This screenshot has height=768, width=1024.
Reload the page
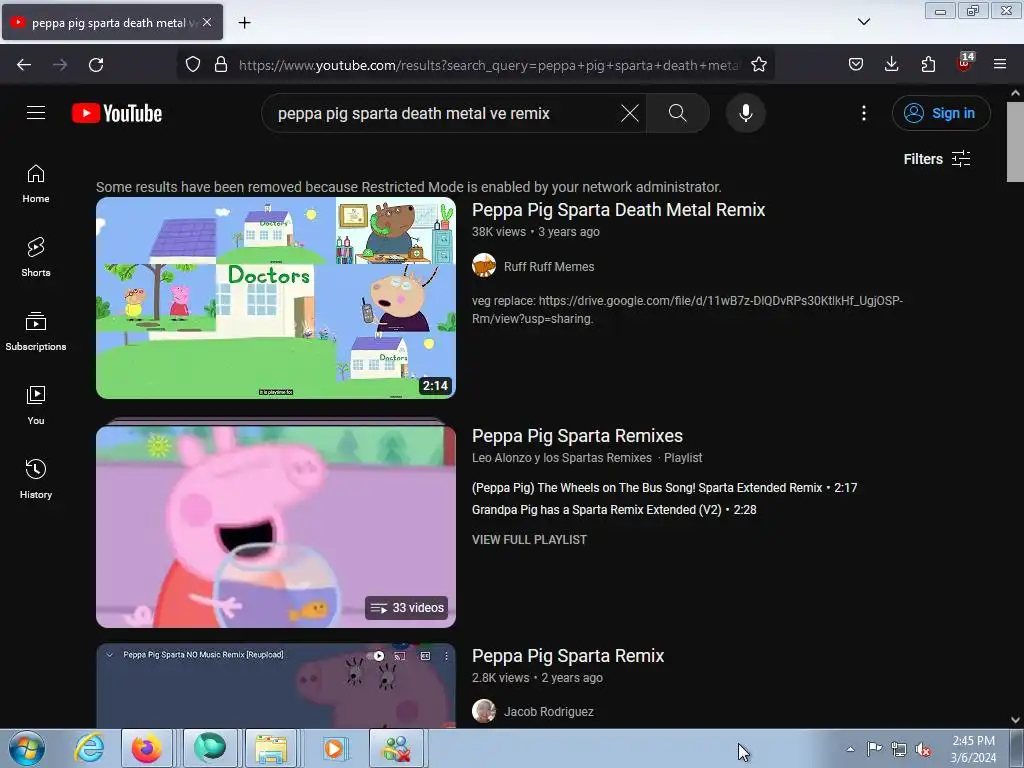tap(96, 65)
